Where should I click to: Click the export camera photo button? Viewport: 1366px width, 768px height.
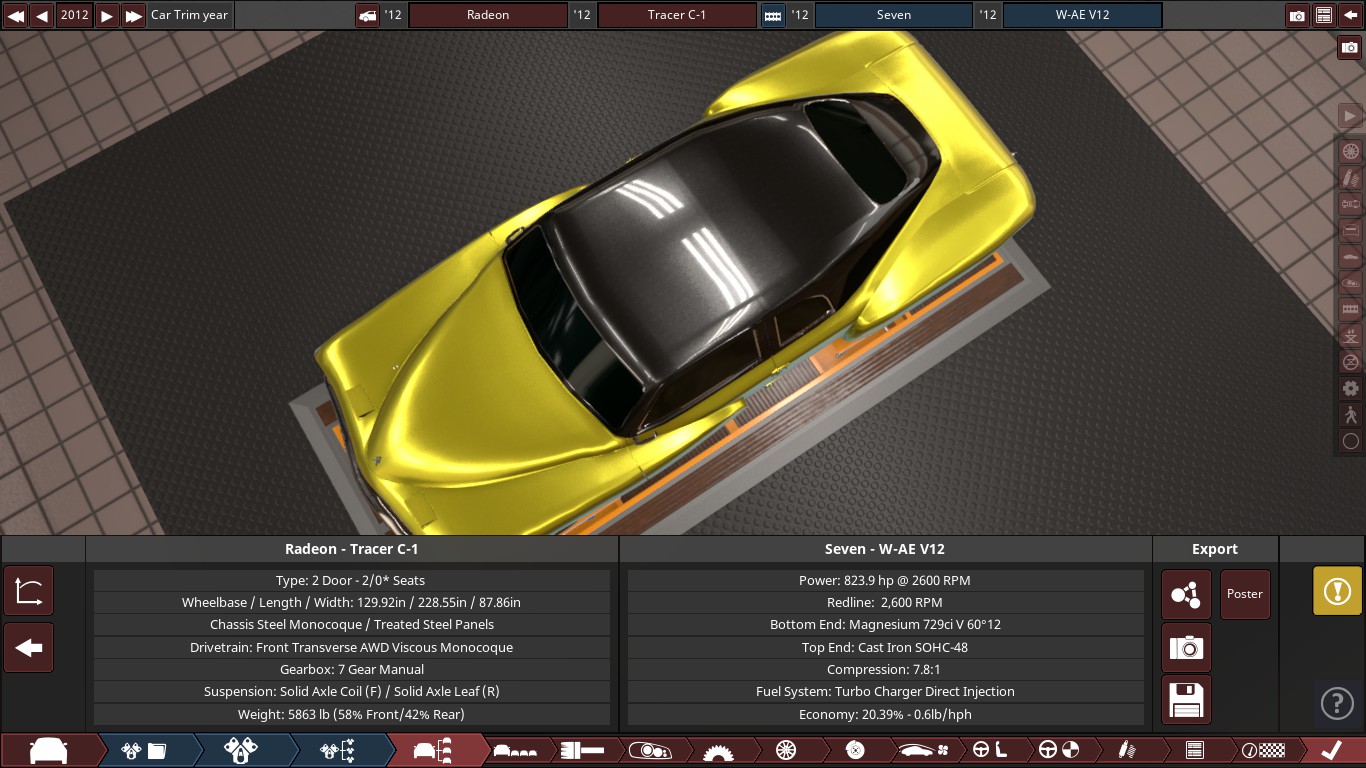[x=1186, y=648]
